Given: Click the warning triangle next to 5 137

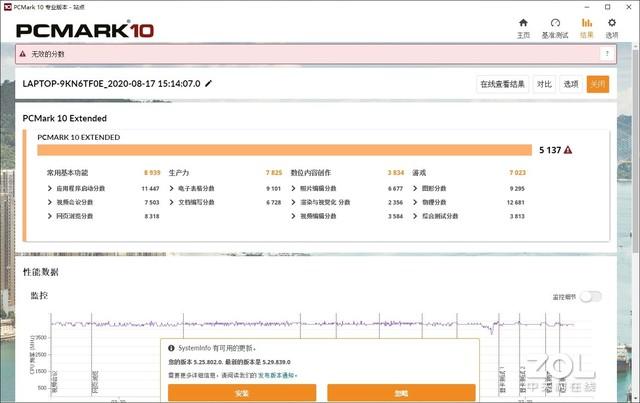Looking at the screenshot, I should coord(568,150).
